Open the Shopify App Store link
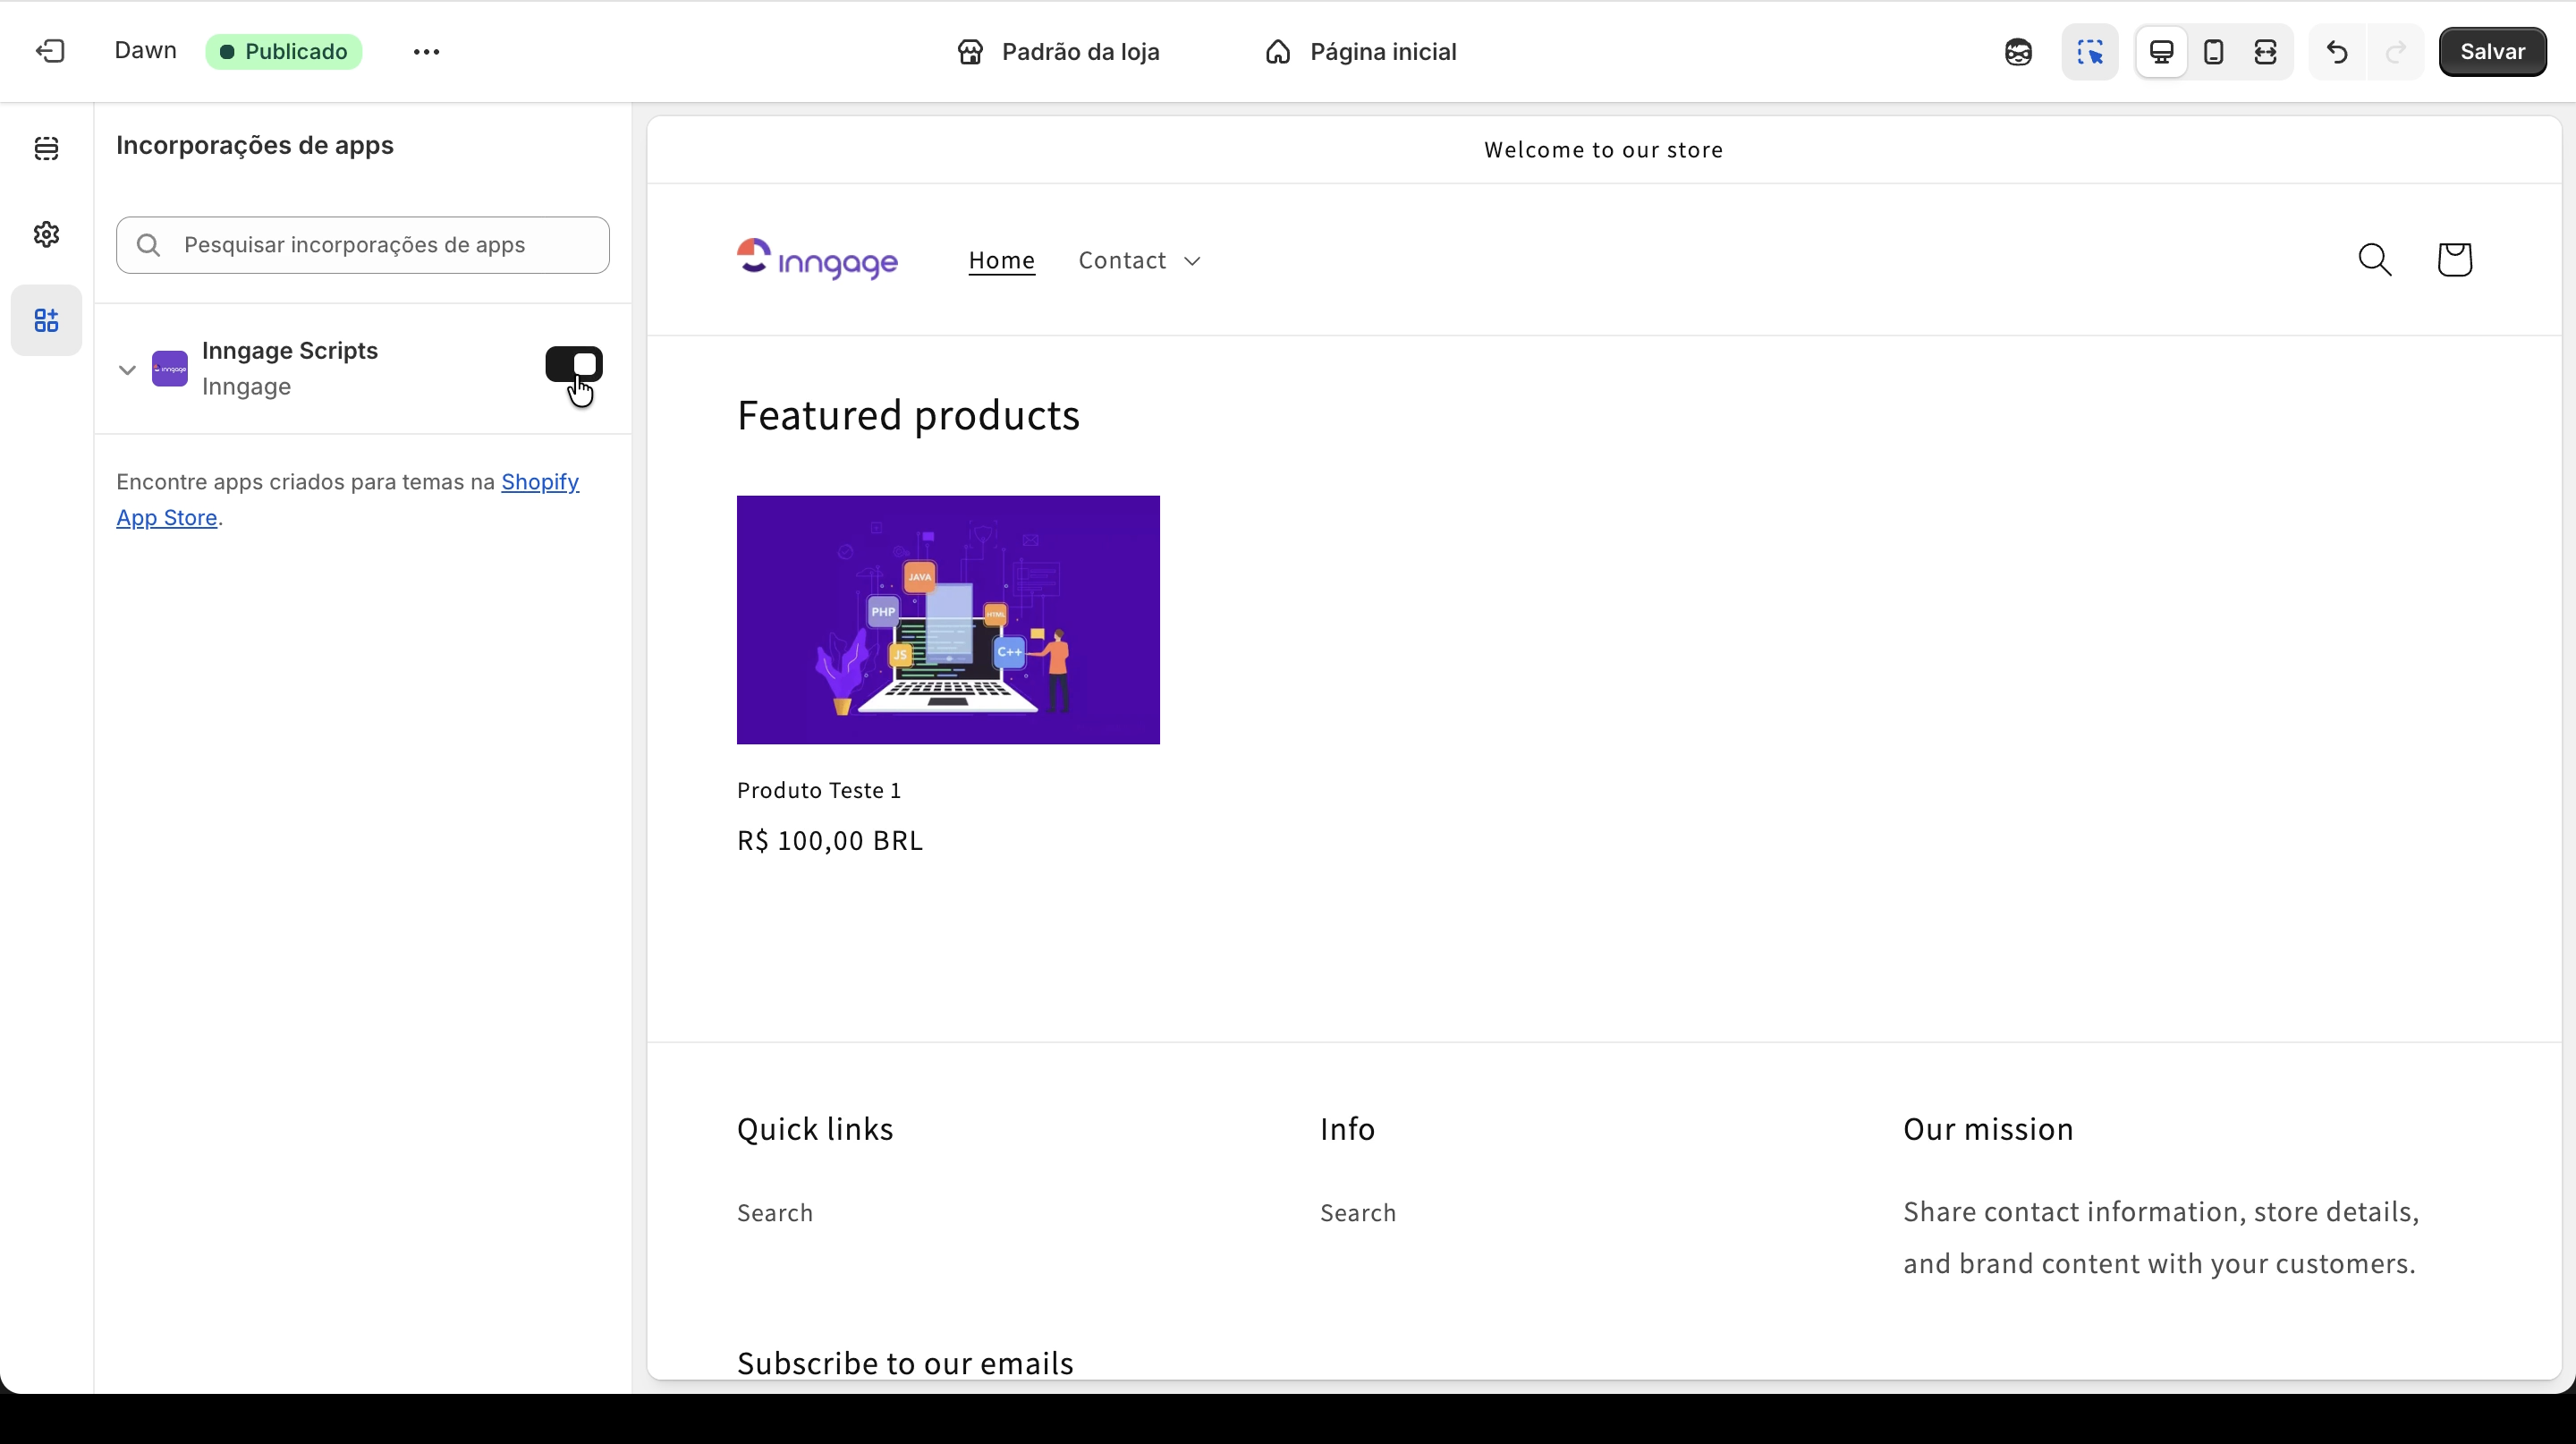Image resolution: width=2576 pixels, height=1444 pixels. (x=539, y=482)
